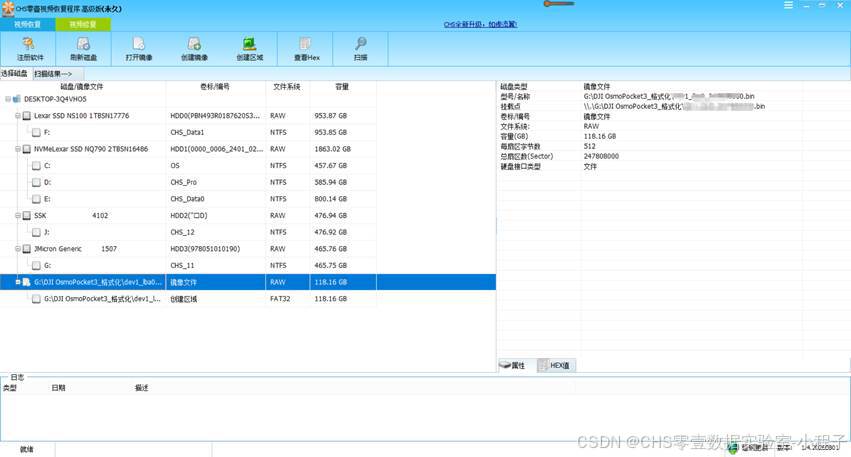
Task: Click the 容量 column header
Action: pos(342,87)
